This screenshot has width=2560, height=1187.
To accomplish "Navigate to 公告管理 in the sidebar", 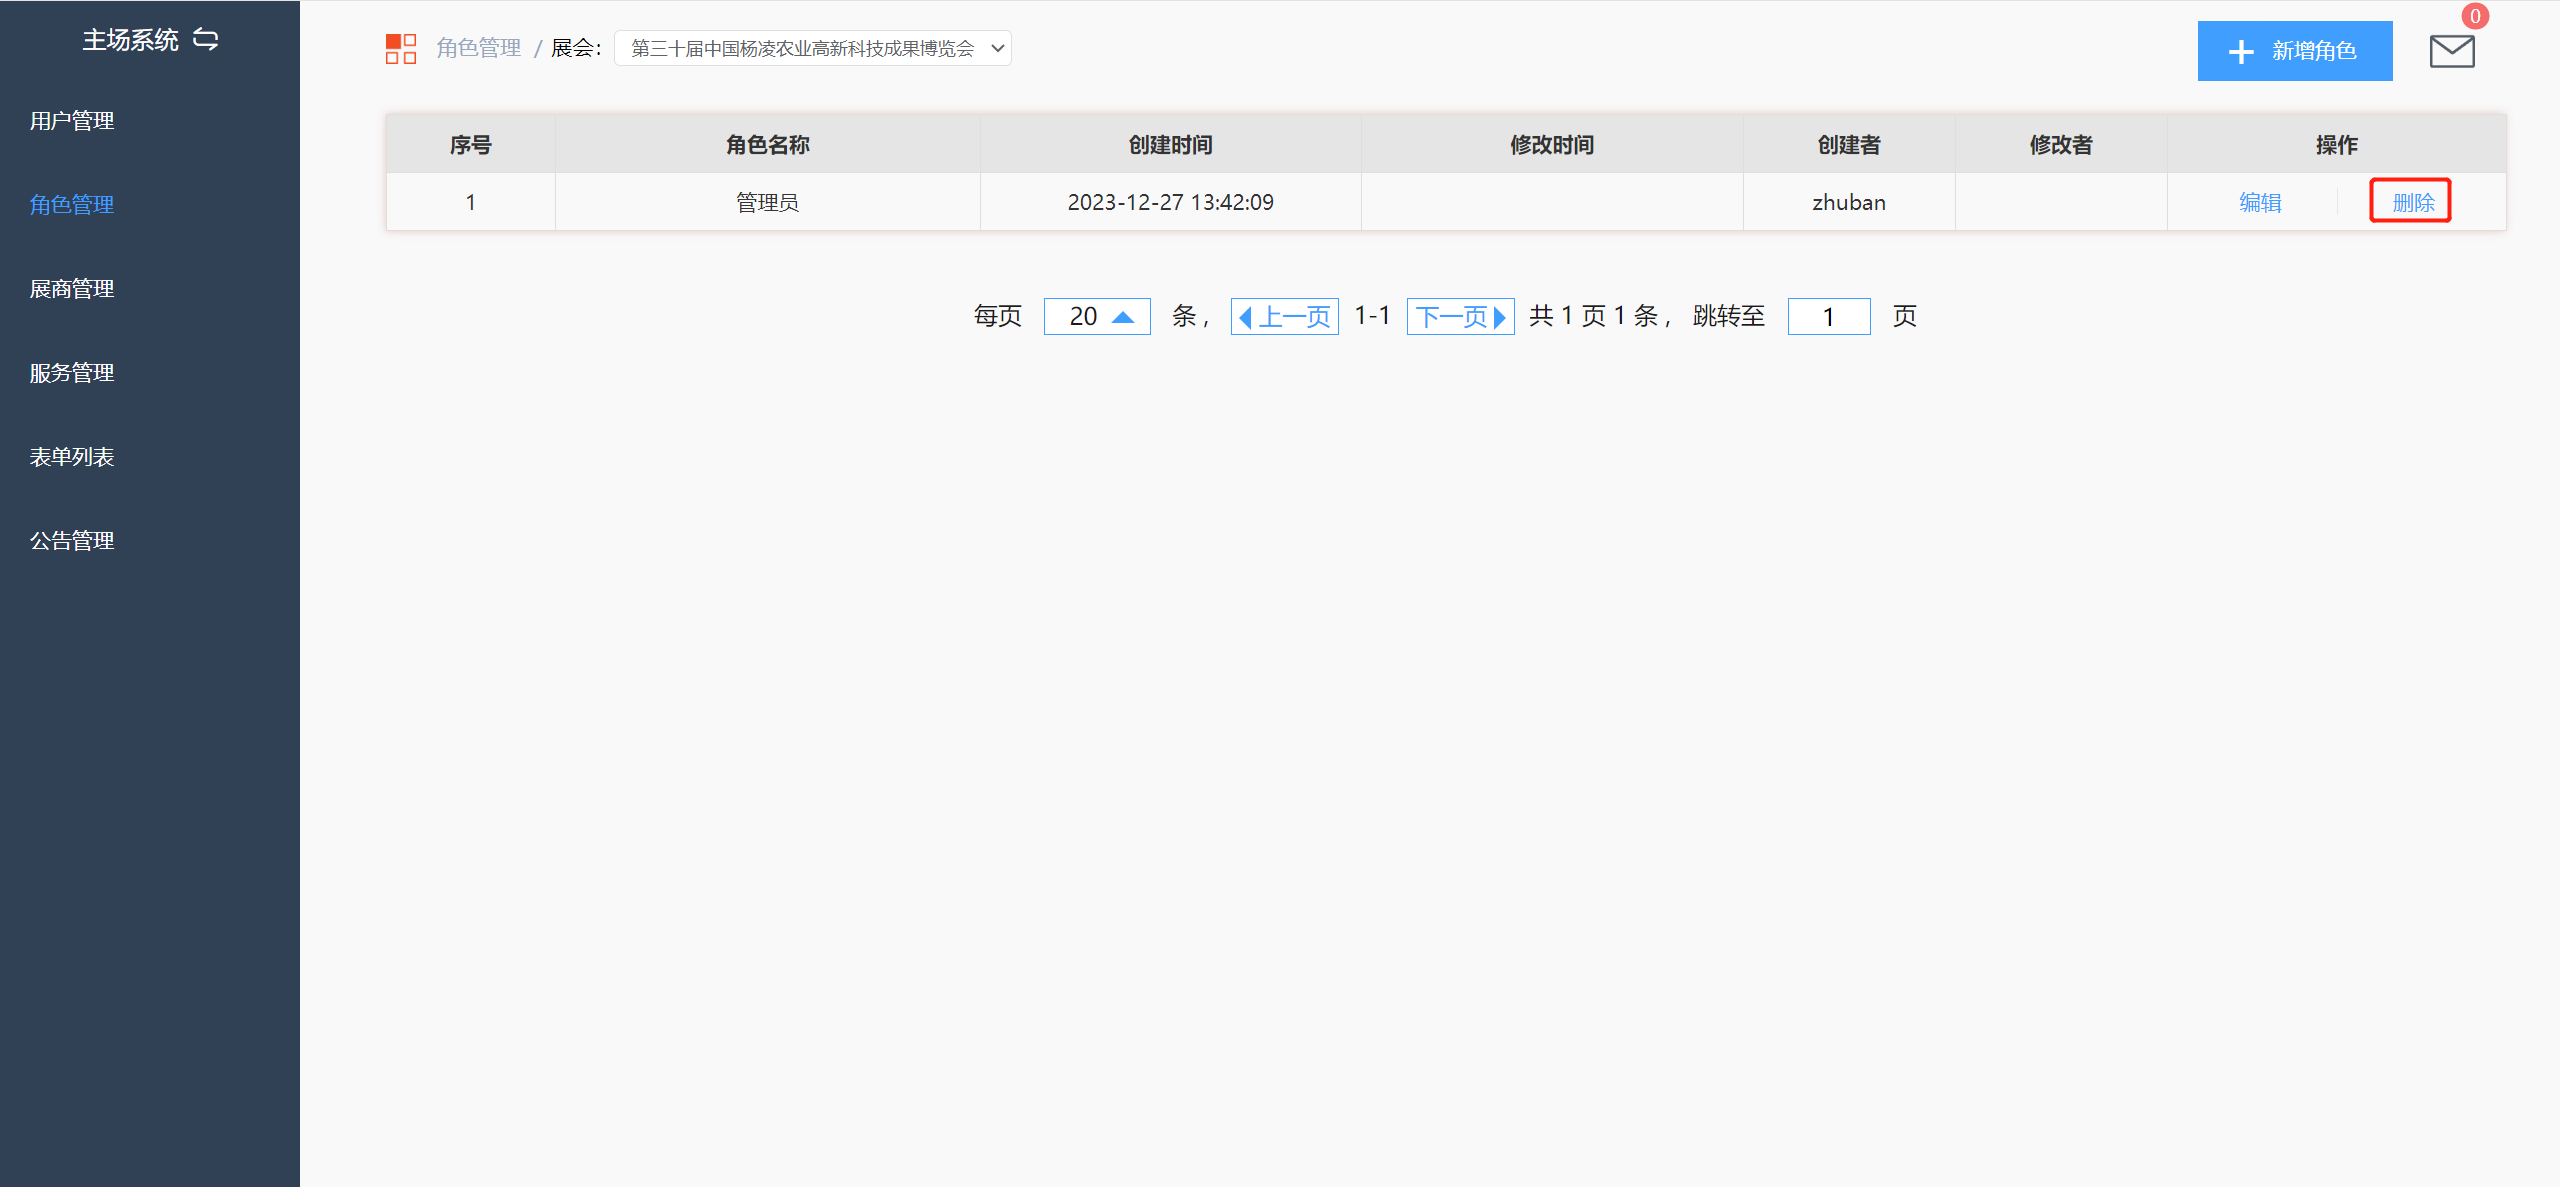I will pos(72,541).
